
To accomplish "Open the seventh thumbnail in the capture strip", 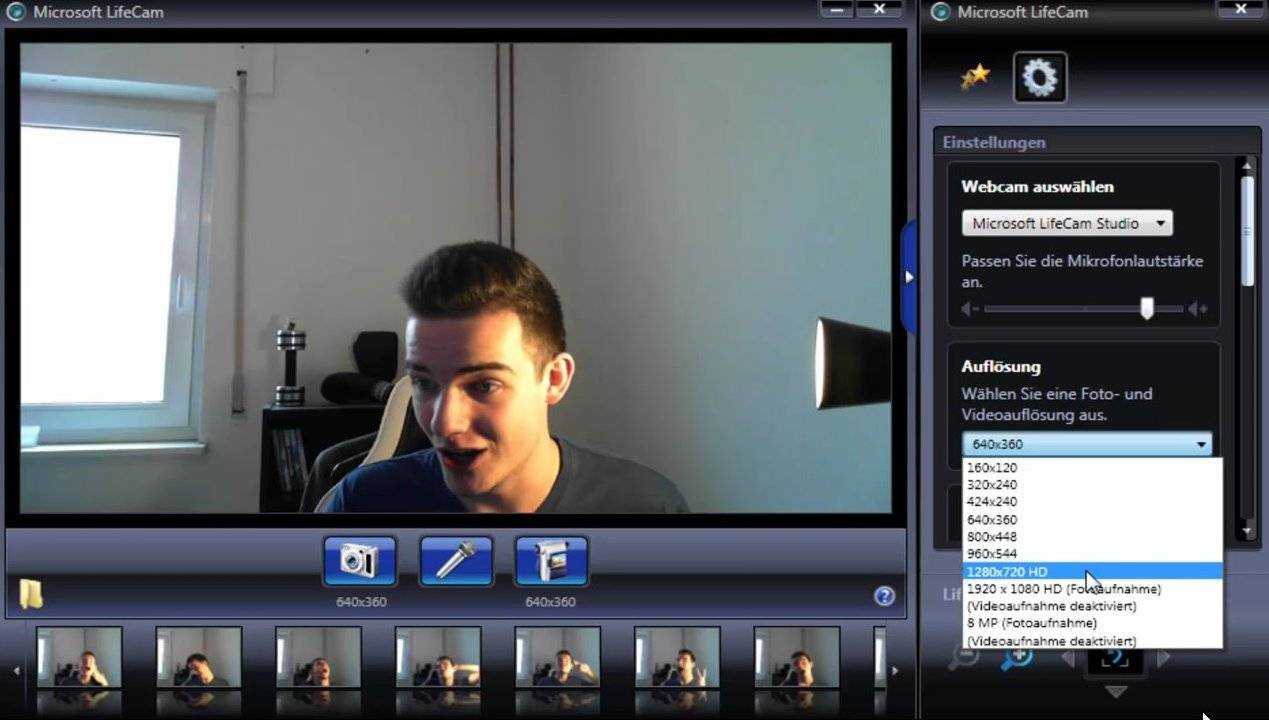I will pyautogui.click(x=797, y=657).
